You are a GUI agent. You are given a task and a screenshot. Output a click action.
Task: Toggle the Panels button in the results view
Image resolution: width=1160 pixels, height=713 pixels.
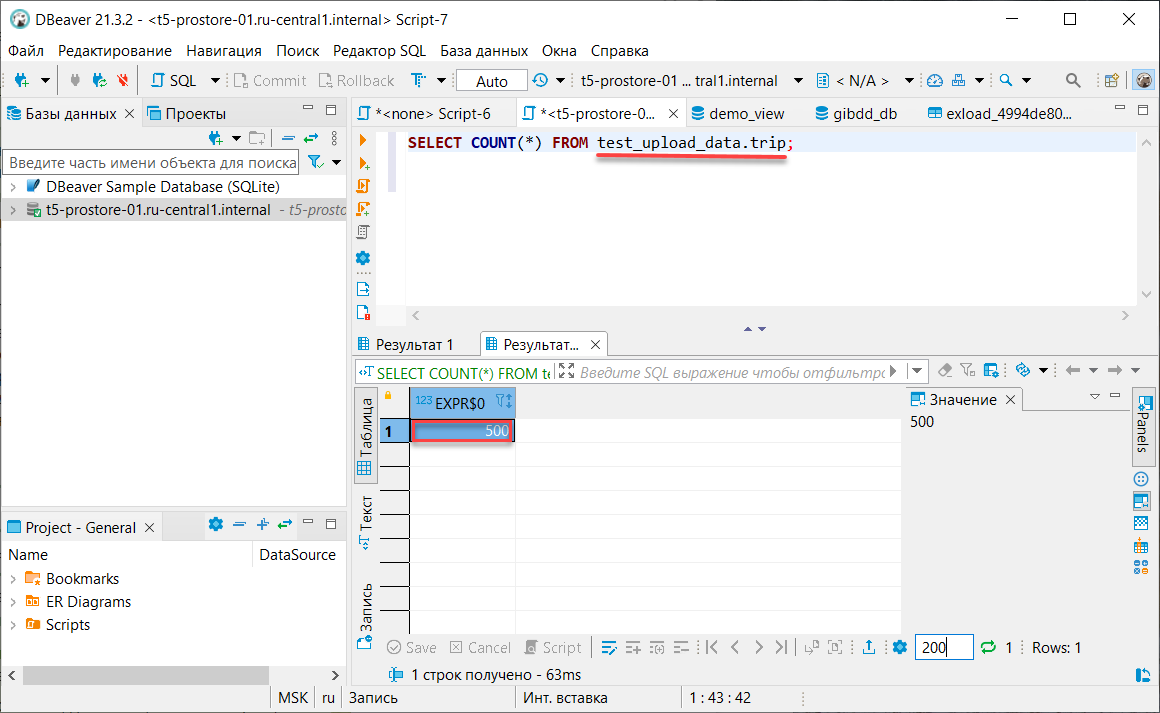tap(1144, 425)
